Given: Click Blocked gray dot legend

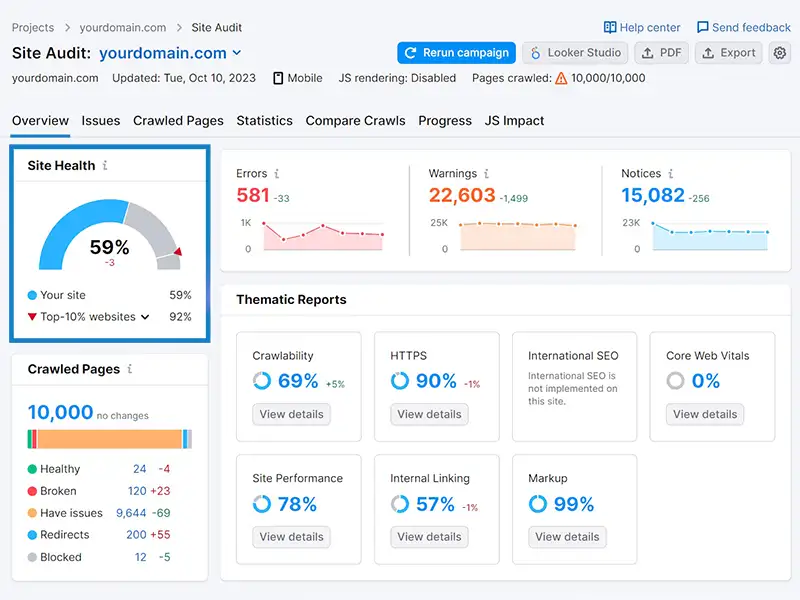Looking at the screenshot, I should point(32,557).
